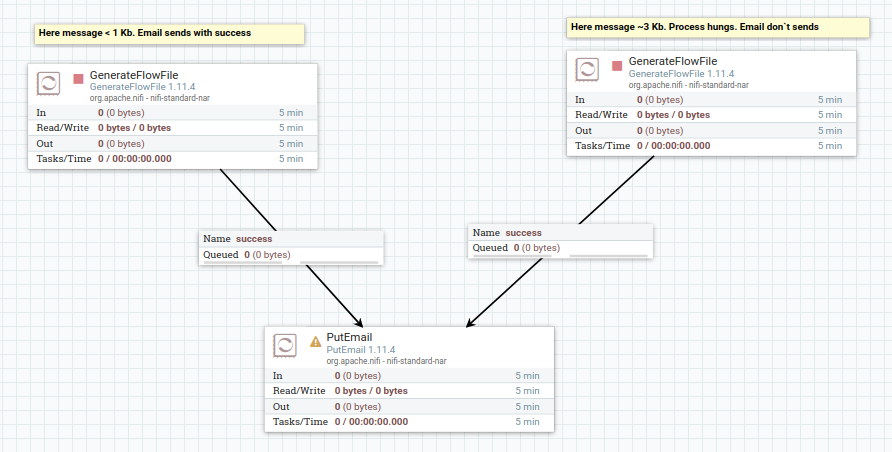Click the right GenerateFlowFile red stopped indicator
892x452 pixels.
(x=617, y=66)
